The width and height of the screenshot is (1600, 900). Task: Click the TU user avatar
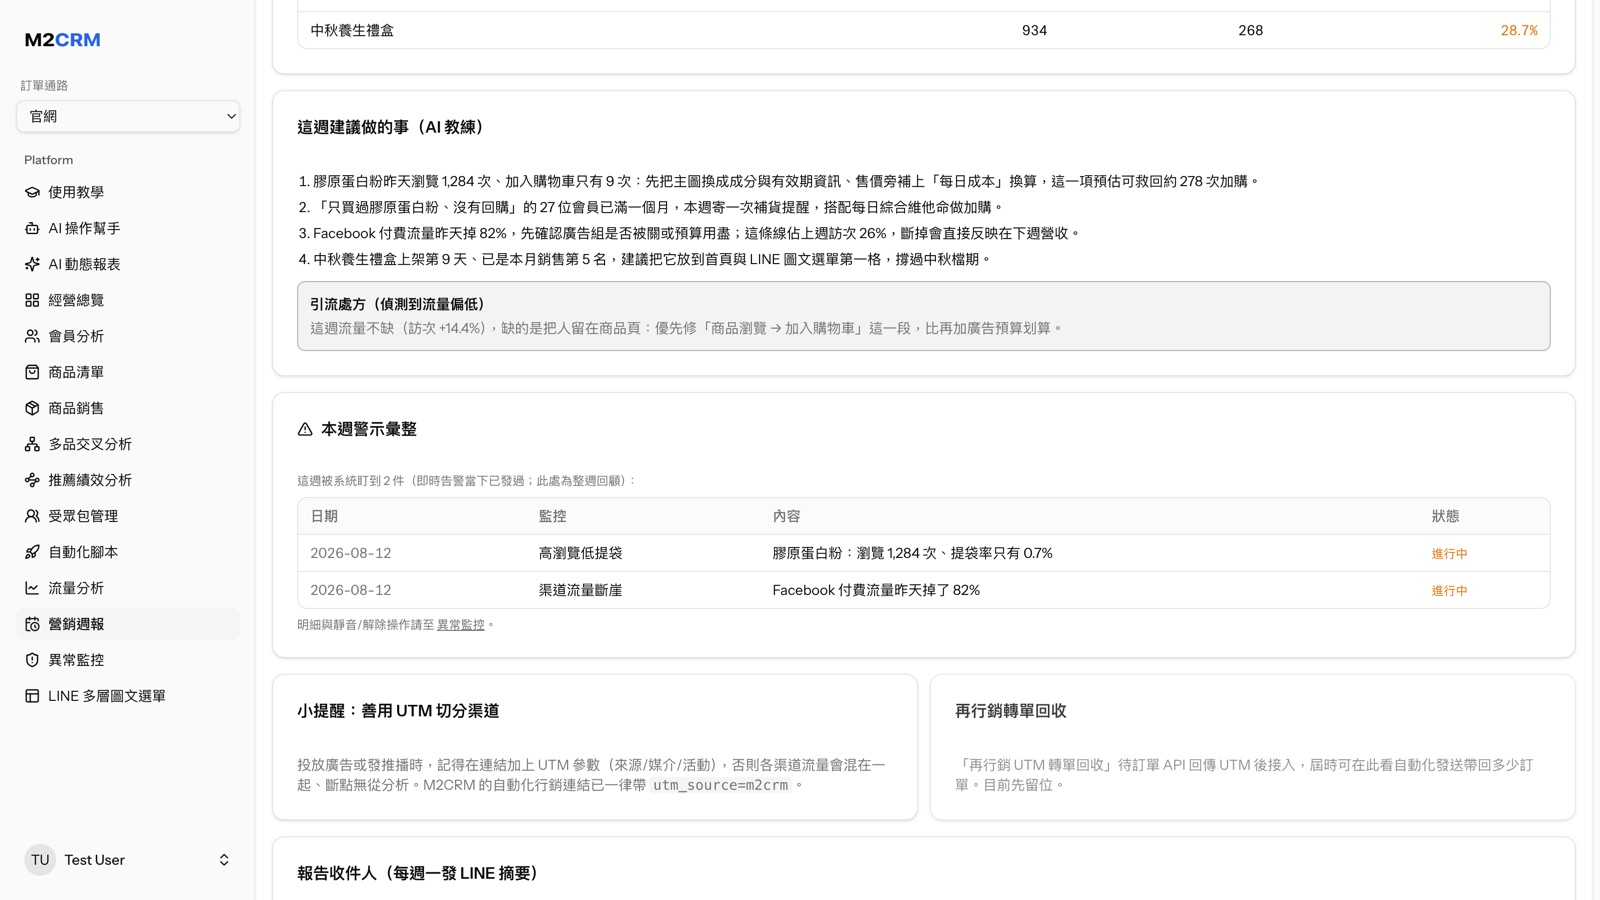click(40, 860)
